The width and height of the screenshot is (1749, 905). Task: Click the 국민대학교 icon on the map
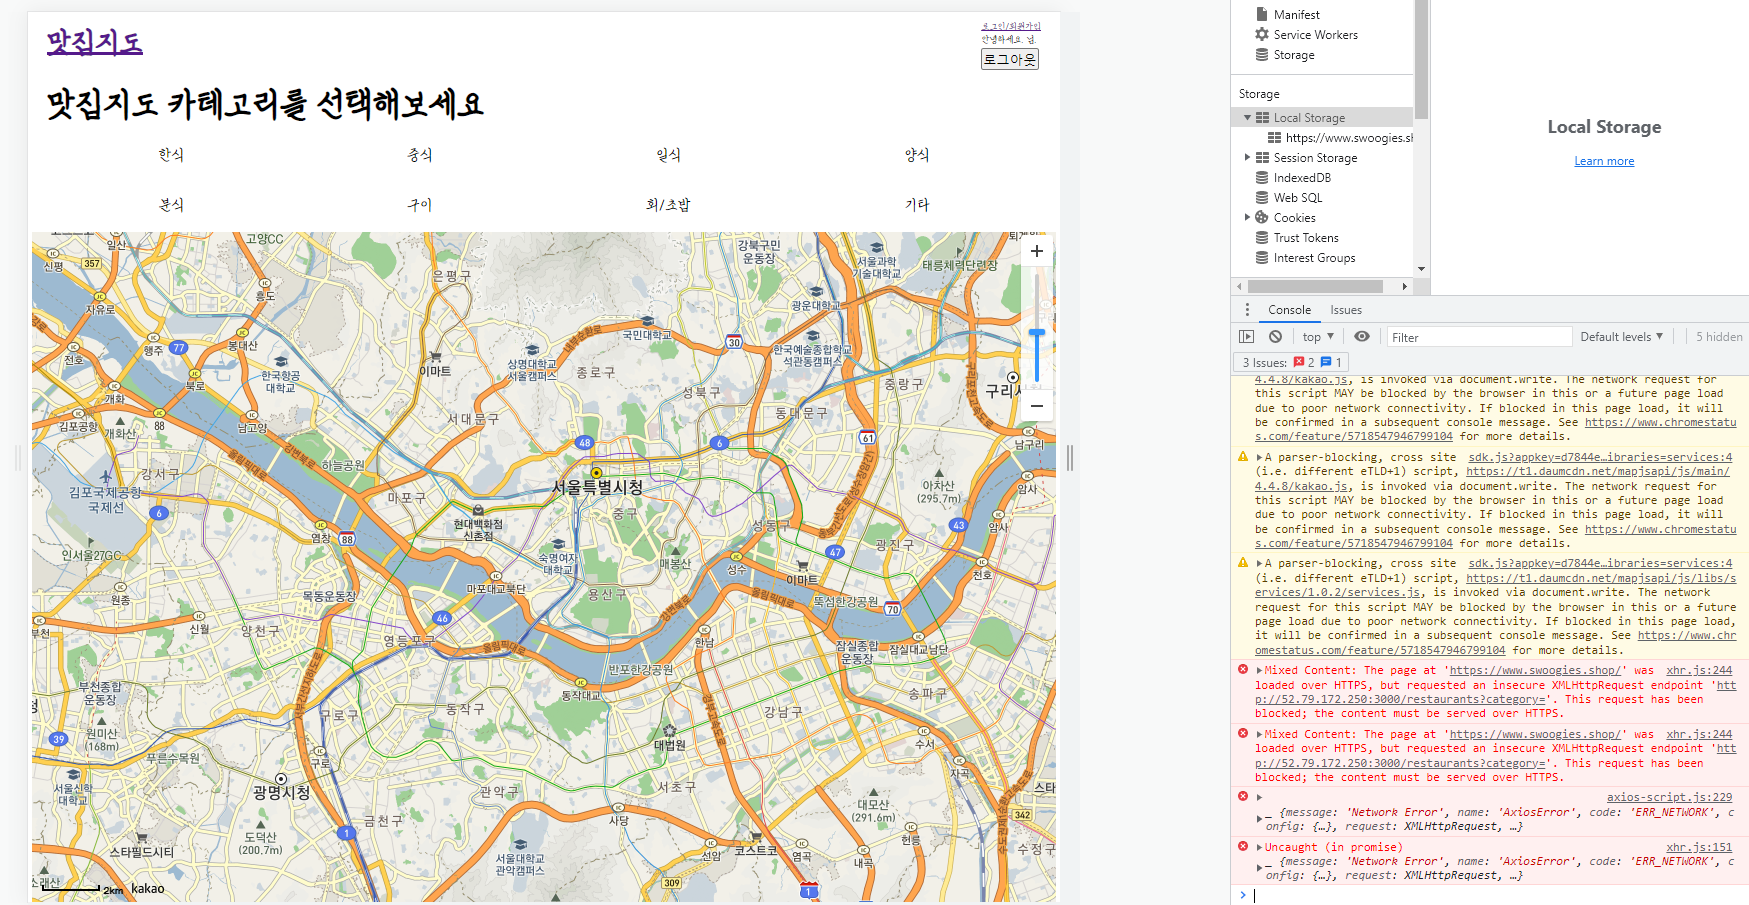(x=647, y=322)
